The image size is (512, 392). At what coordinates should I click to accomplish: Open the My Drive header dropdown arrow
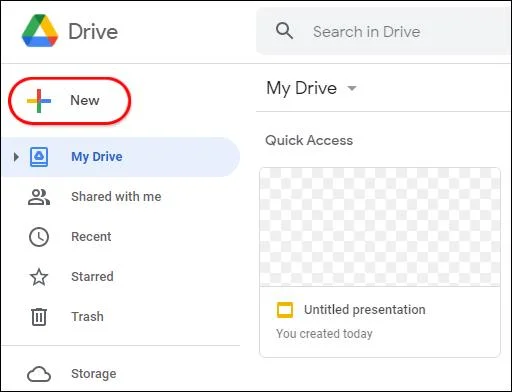(352, 88)
